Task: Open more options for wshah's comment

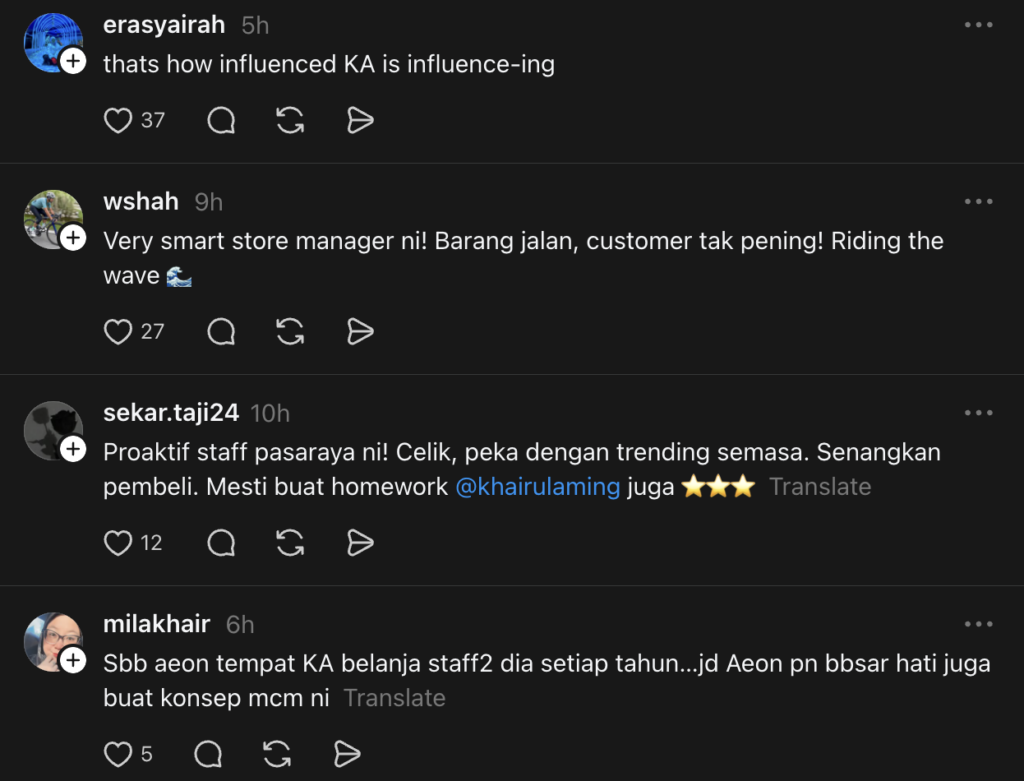Action: pos(978,202)
